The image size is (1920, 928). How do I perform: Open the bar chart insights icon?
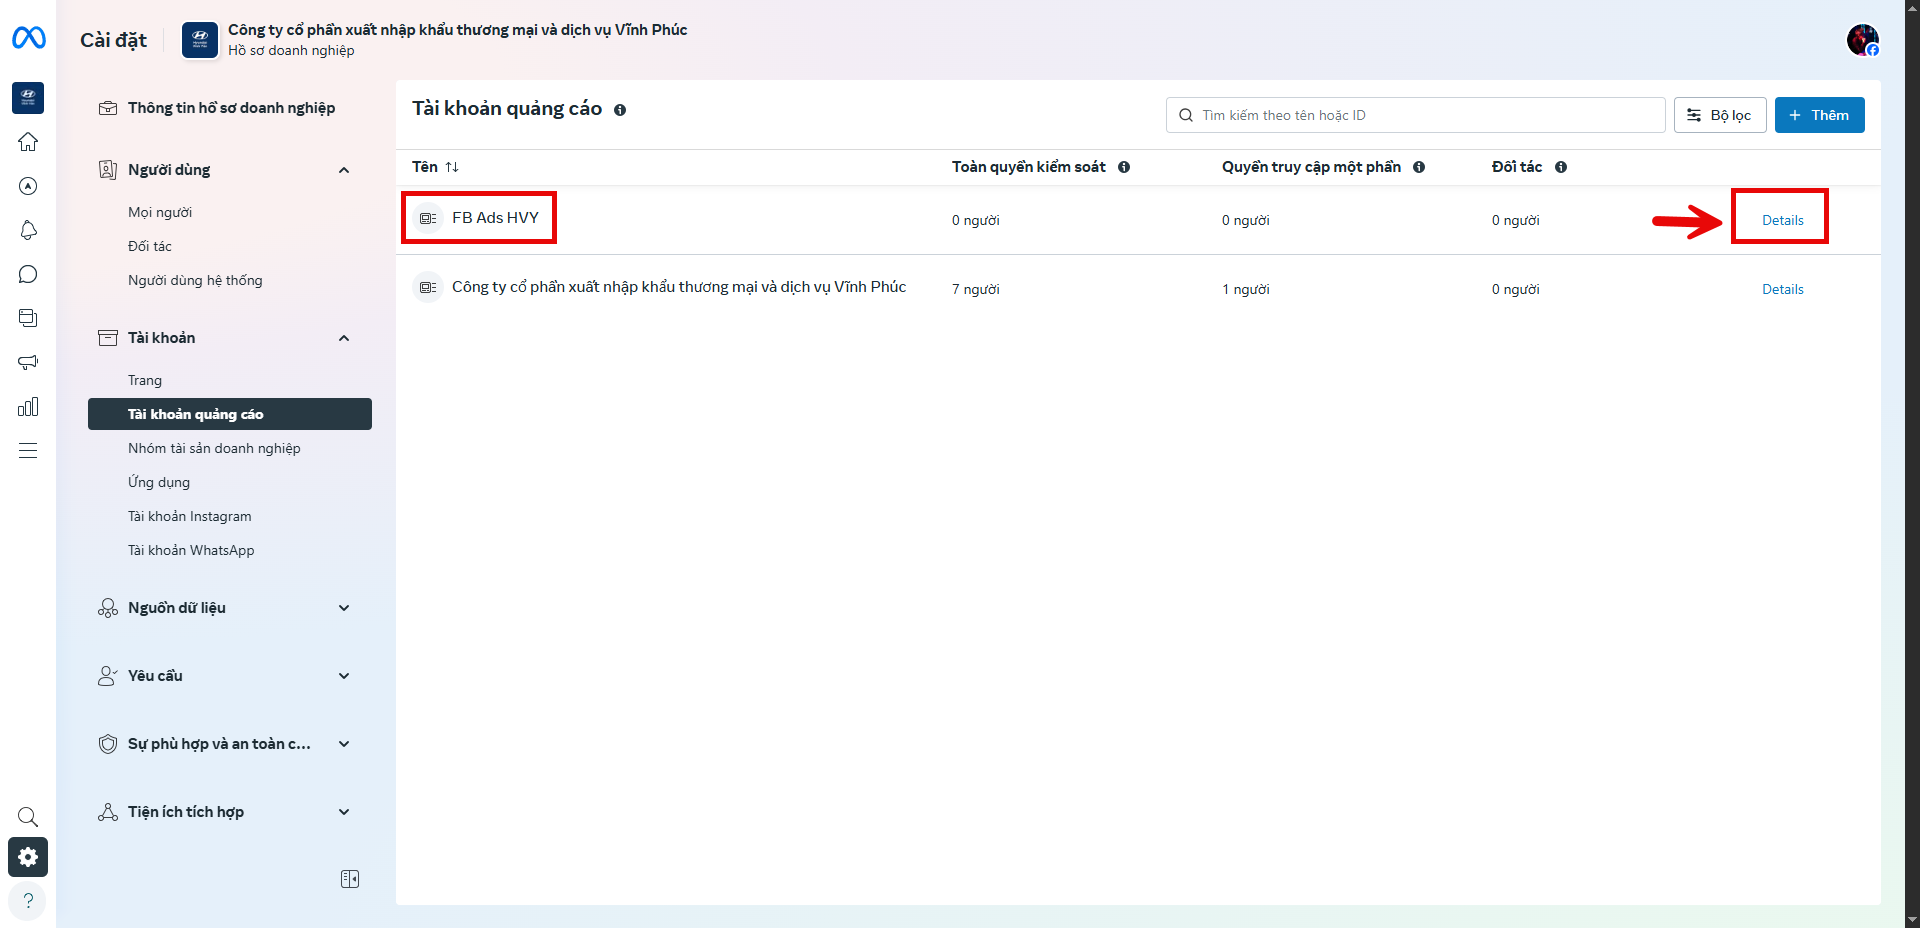(28, 406)
